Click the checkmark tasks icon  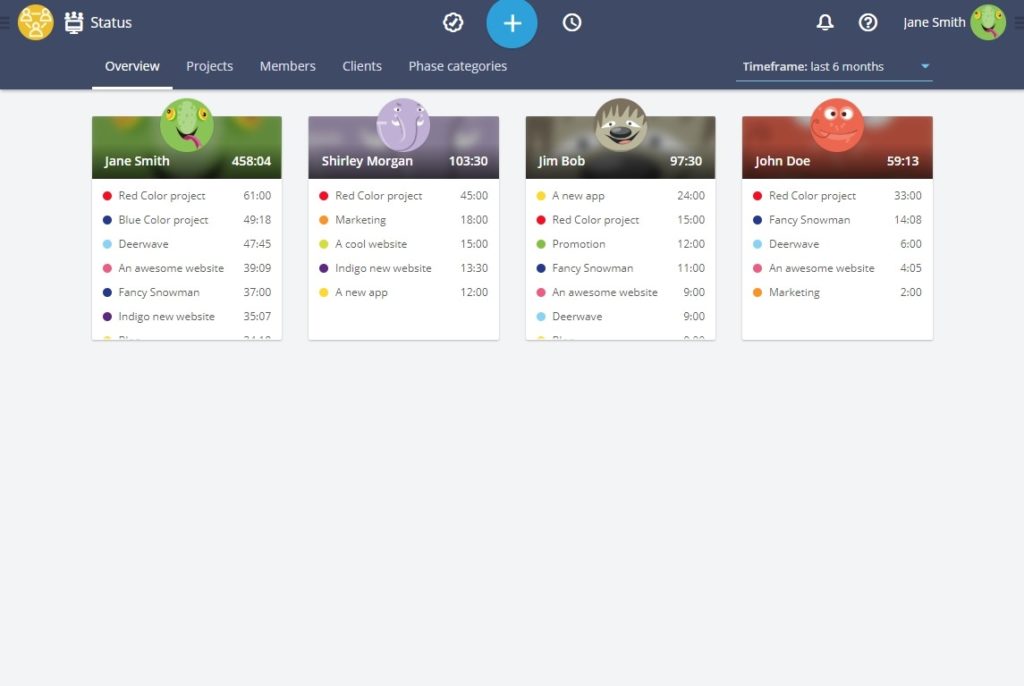click(x=453, y=23)
